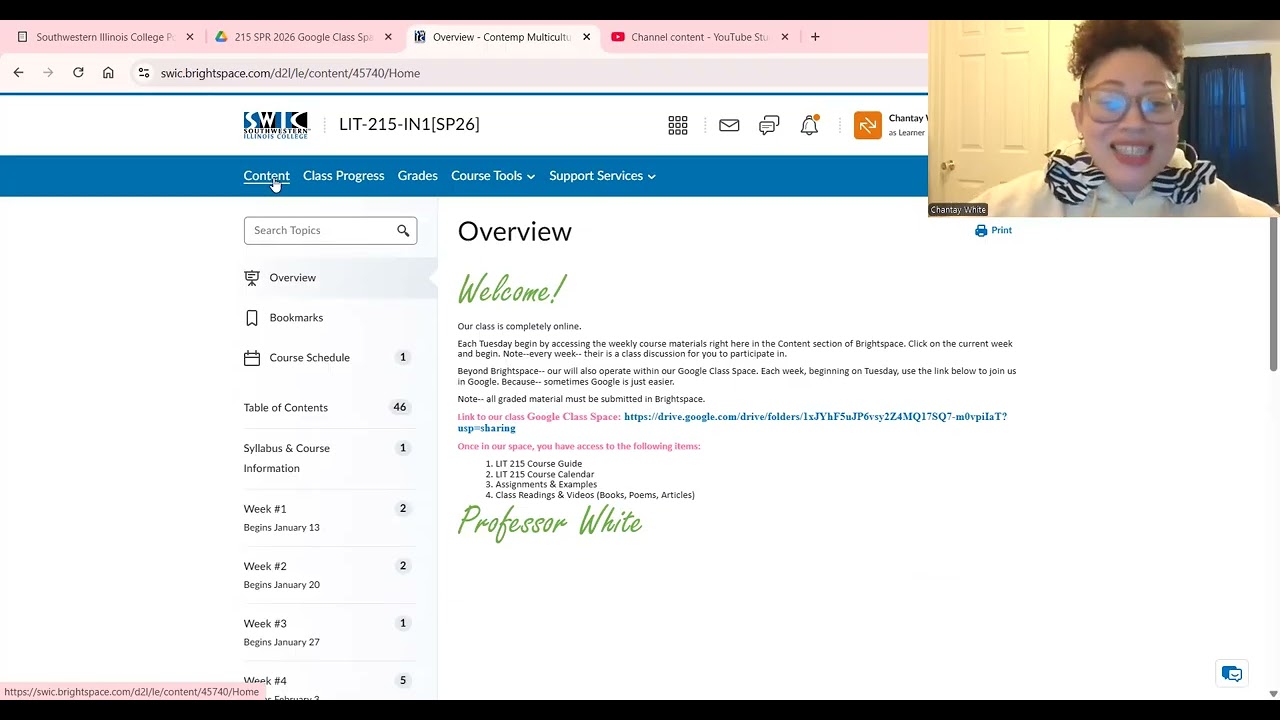Click the 'LIT 215 Course Guide' list item
The image size is (1280, 720).
coord(538,464)
